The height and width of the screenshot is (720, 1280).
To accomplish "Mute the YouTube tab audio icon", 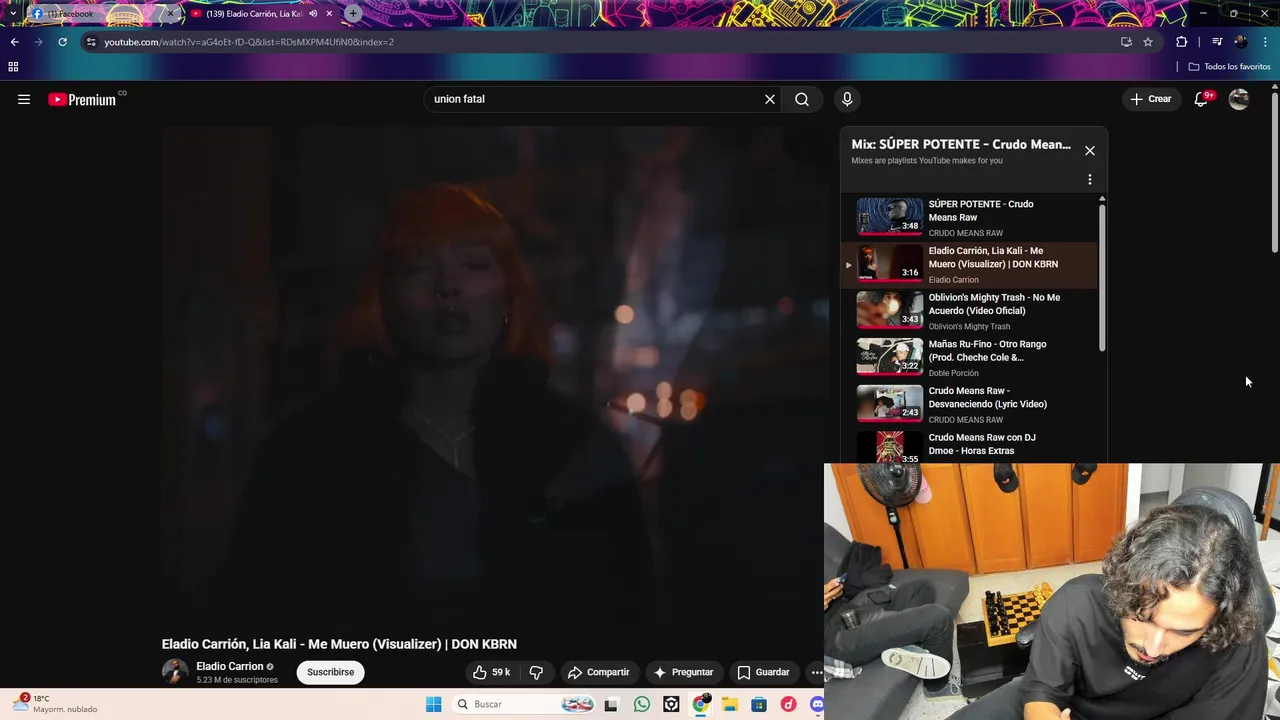I will point(313,14).
